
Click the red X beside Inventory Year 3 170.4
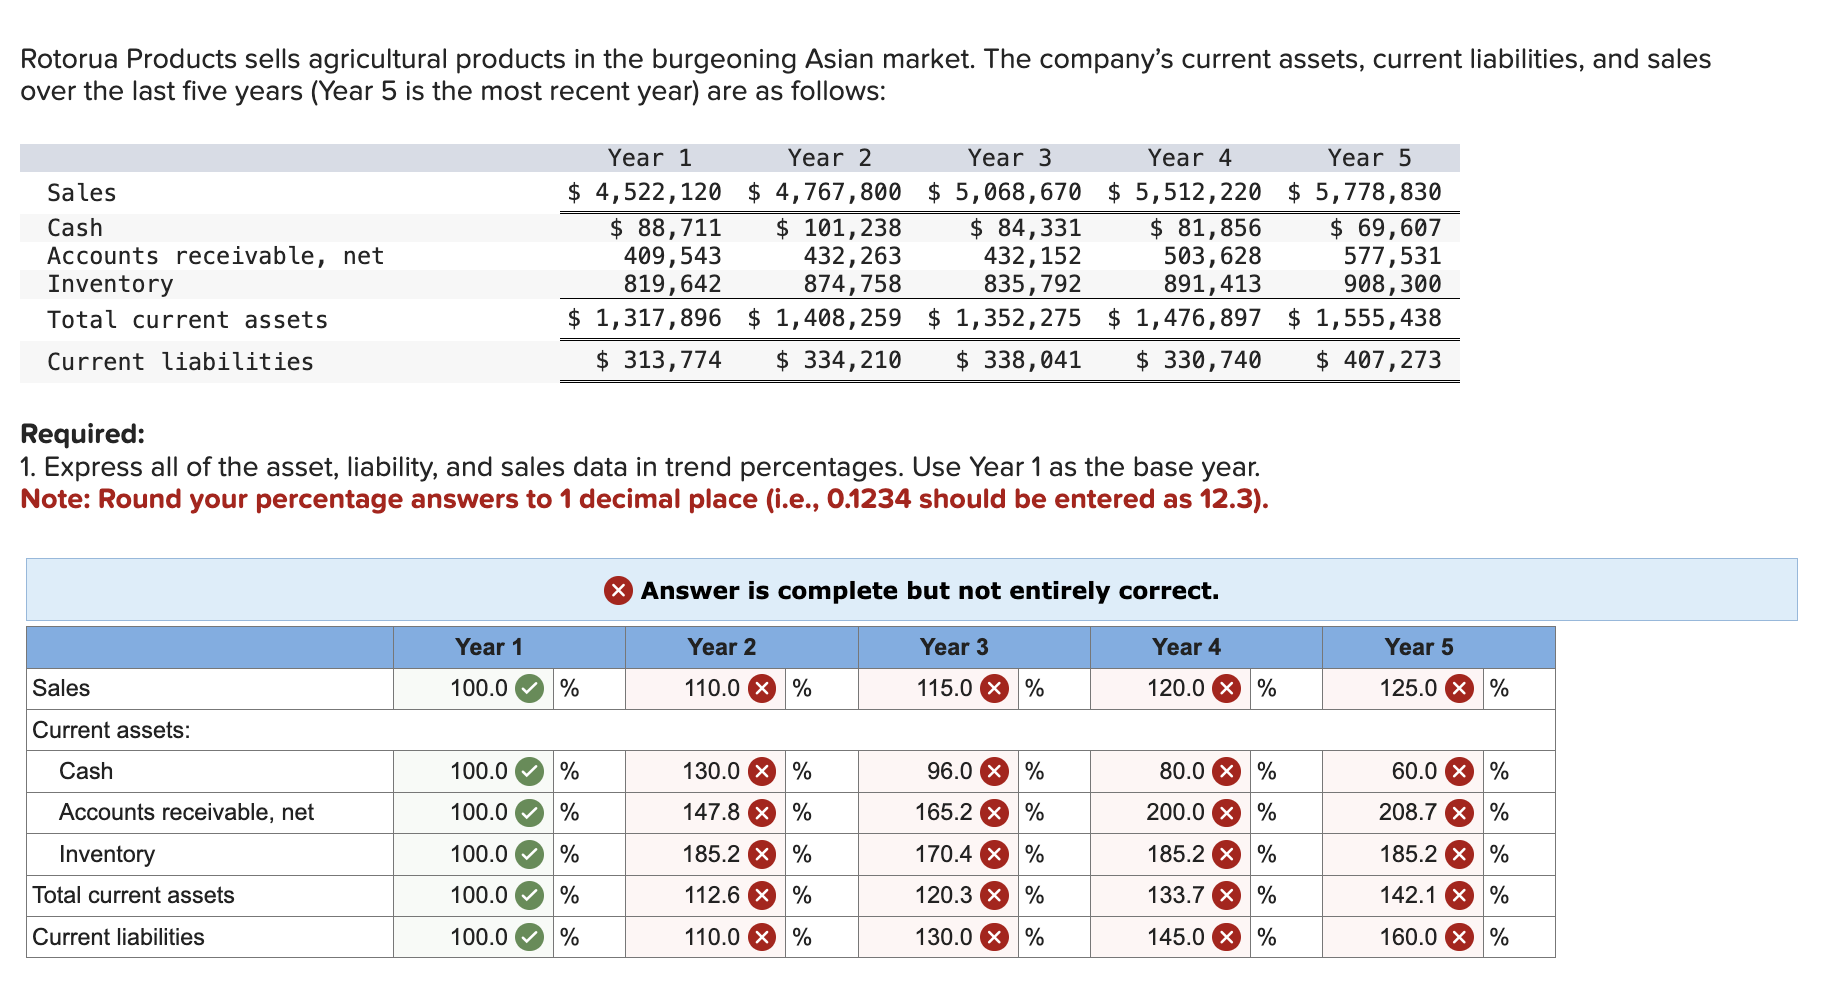pyautogui.click(x=994, y=855)
